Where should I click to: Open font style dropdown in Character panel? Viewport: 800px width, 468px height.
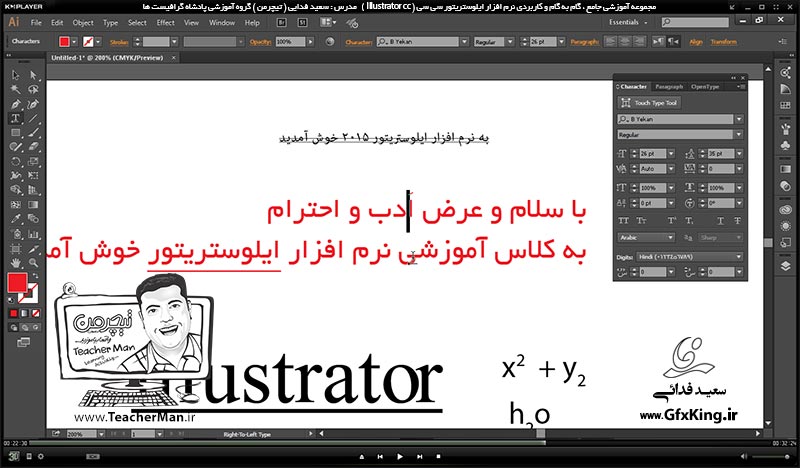[739, 135]
